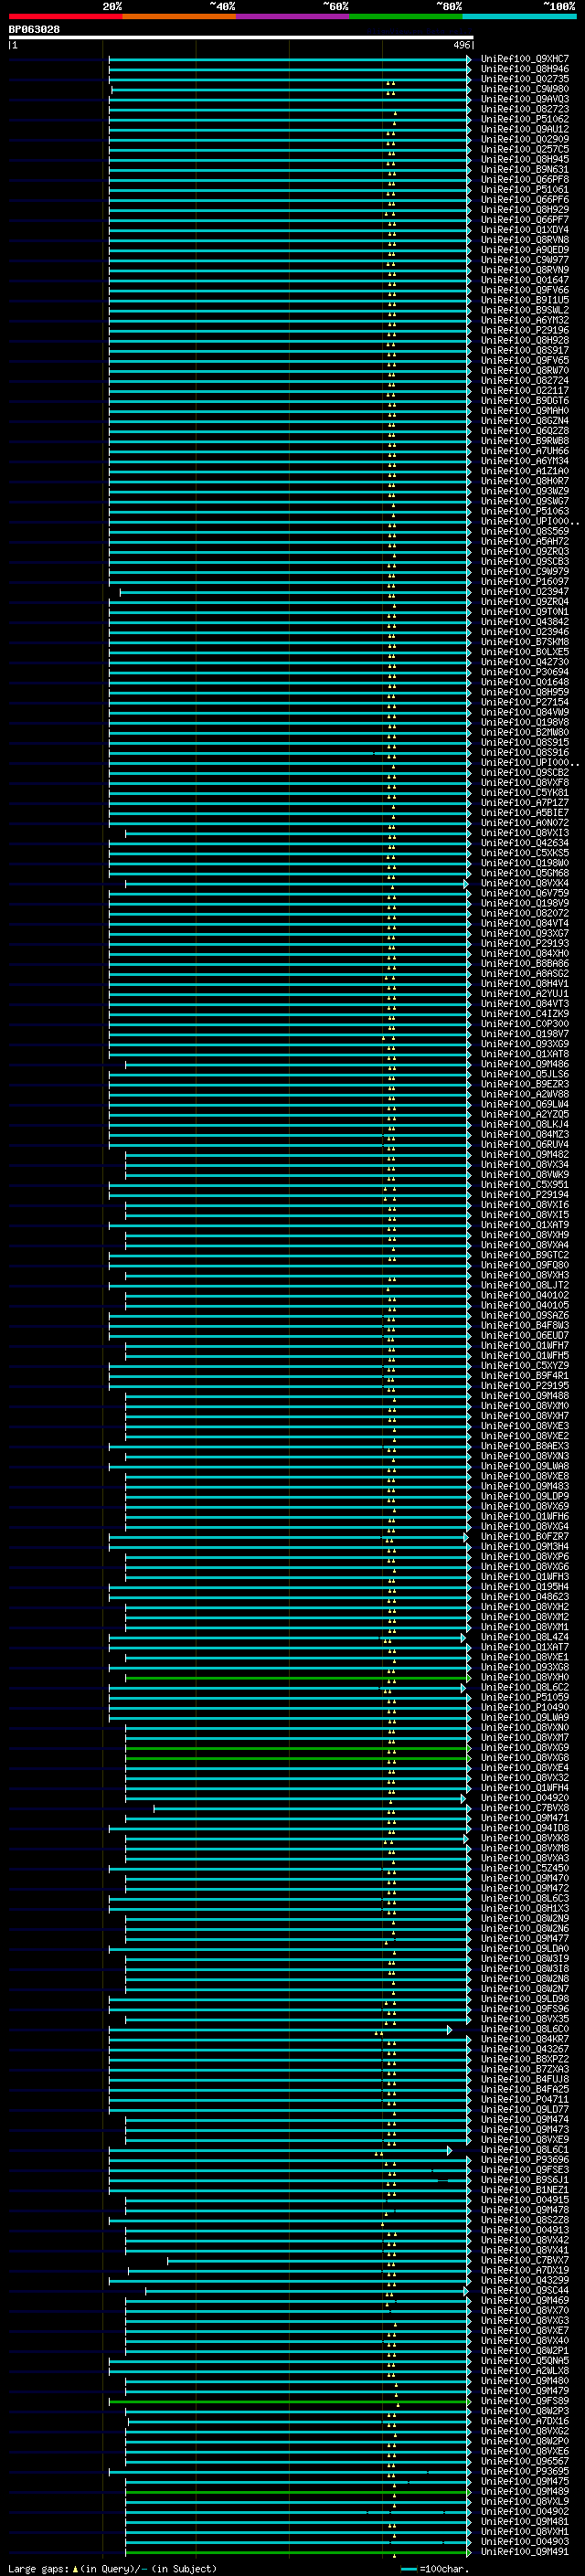
Task: Select label UniRef100_Q9M488
Action: click(x=525, y=1396)
